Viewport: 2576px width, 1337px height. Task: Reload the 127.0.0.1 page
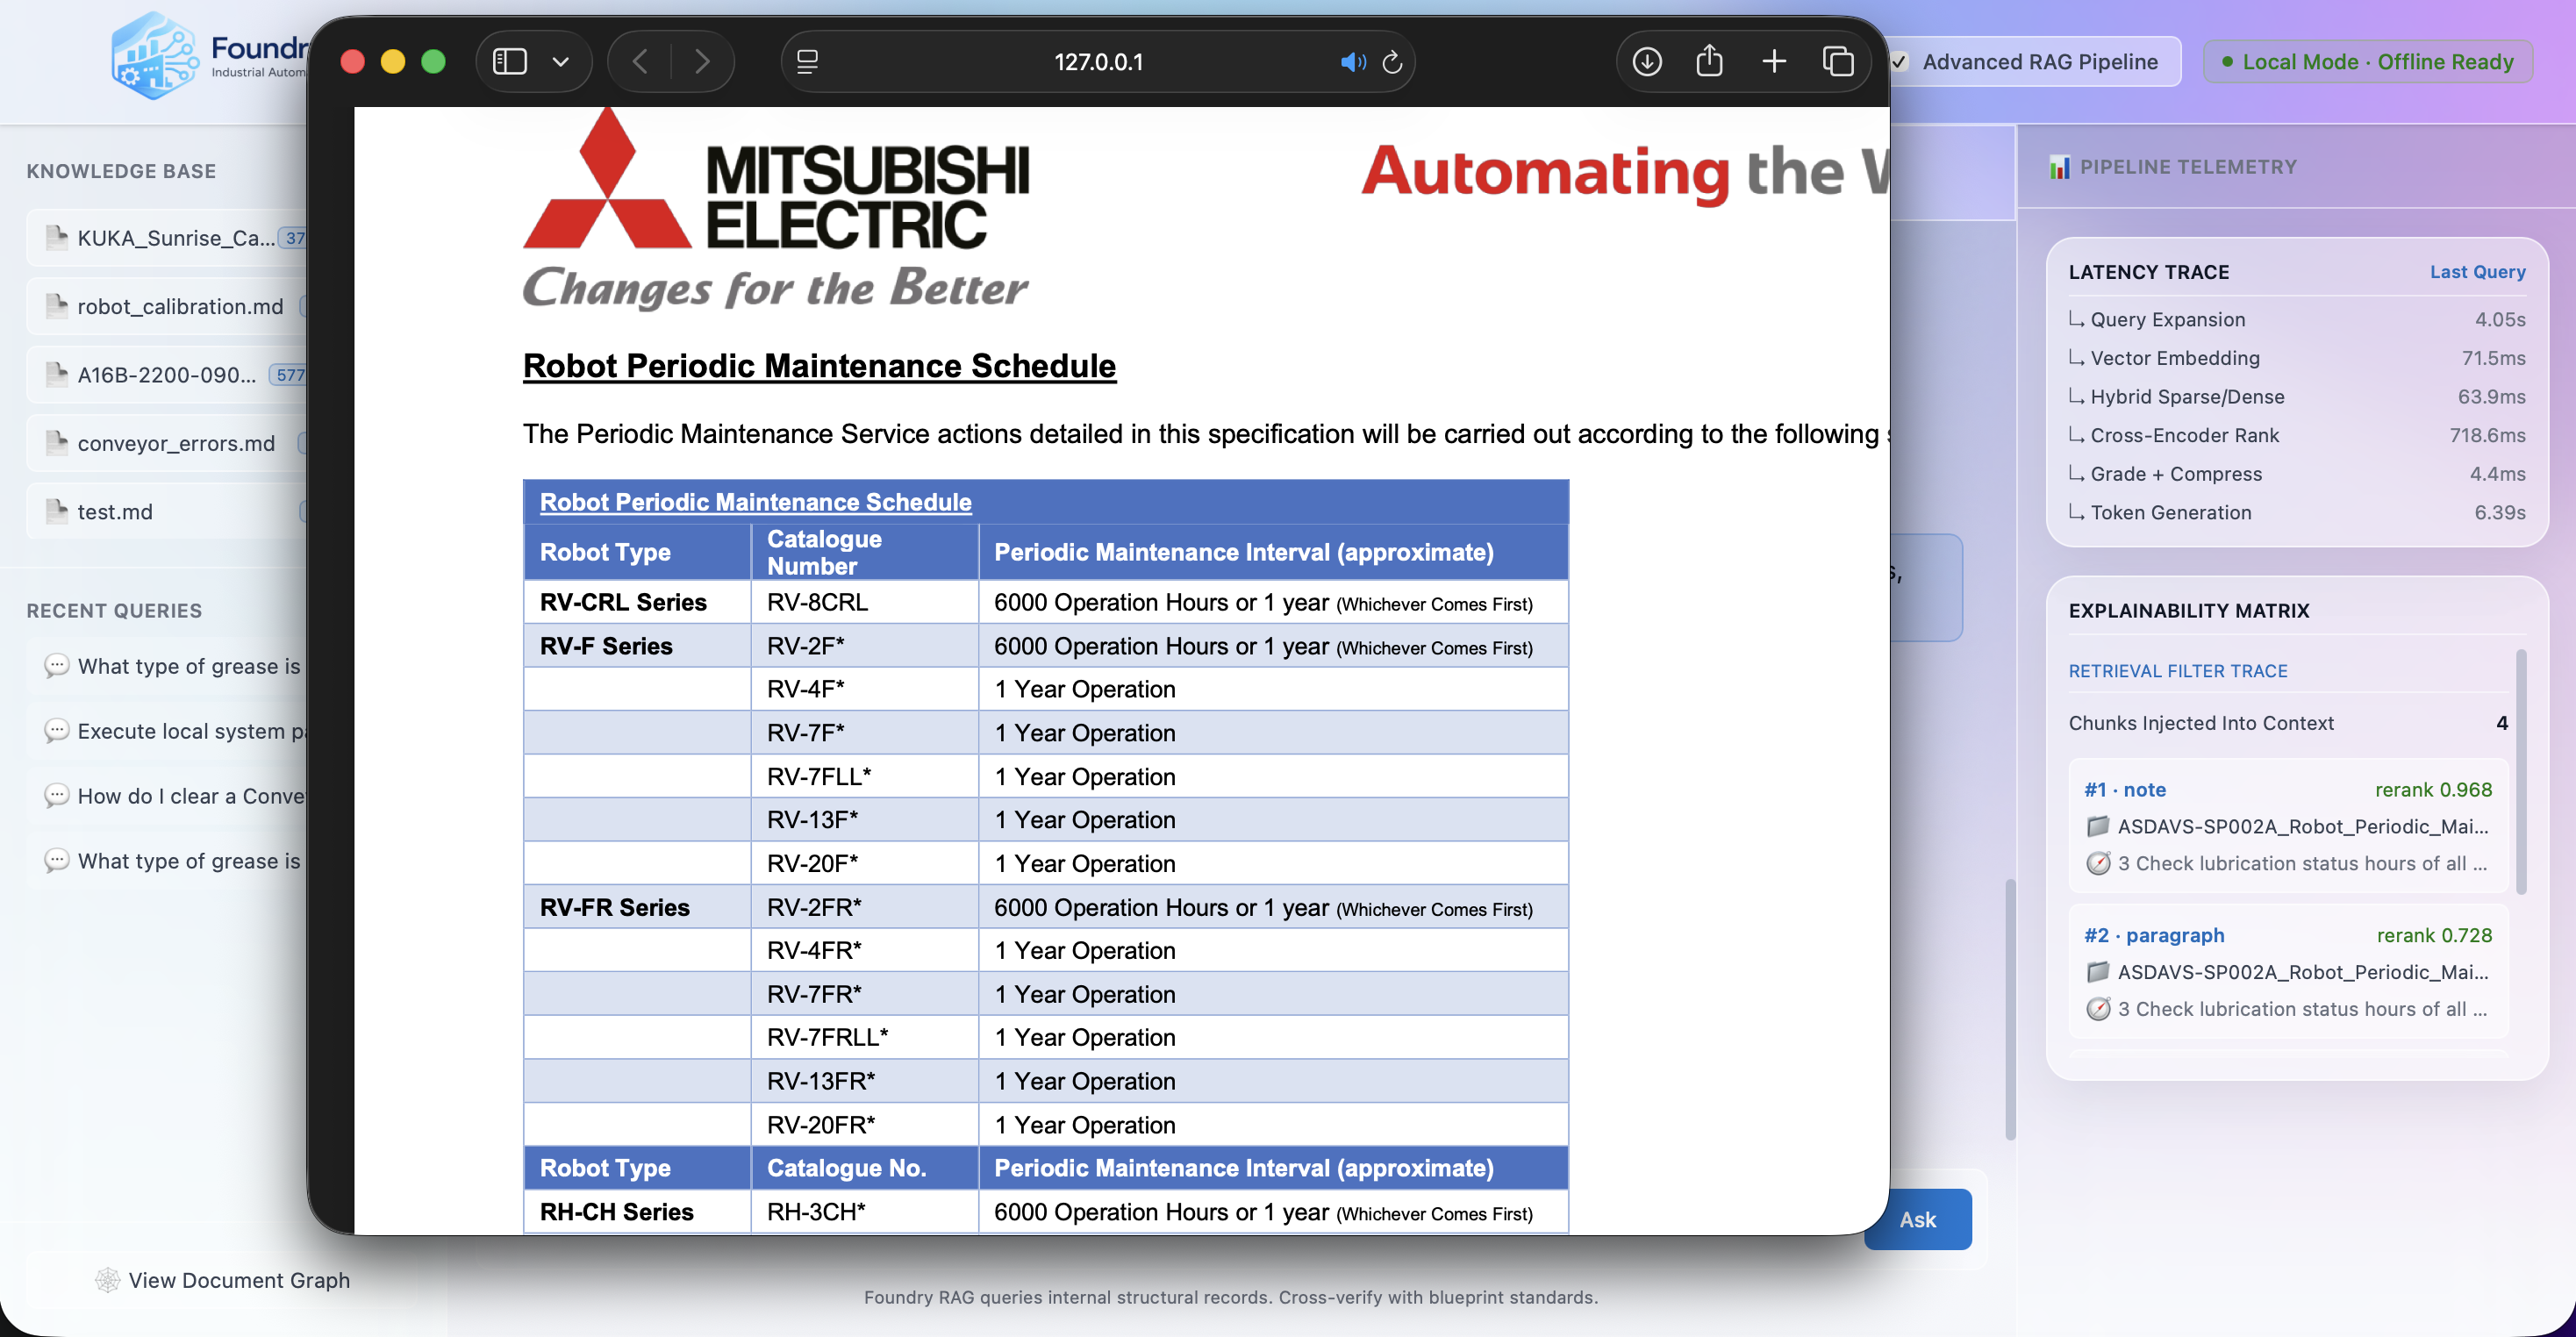[x=1392, y=62]
